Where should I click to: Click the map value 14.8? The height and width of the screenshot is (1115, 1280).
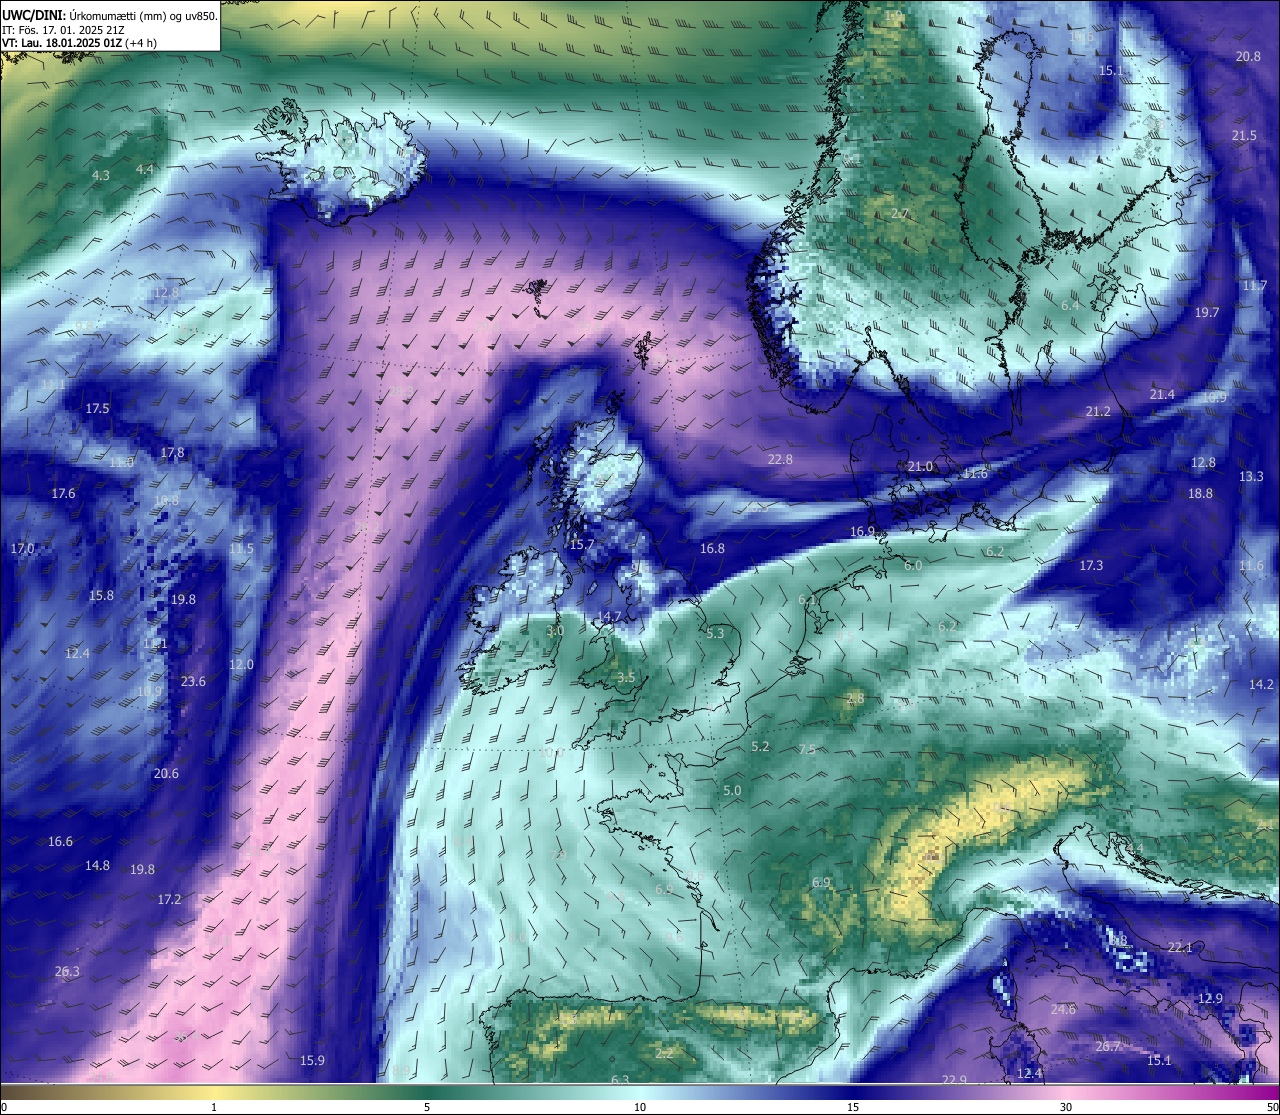[97, 865]
